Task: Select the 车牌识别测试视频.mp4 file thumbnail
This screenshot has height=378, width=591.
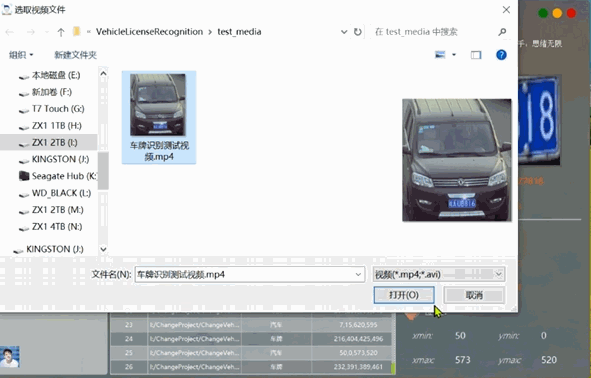Action: tap(159, 117)
